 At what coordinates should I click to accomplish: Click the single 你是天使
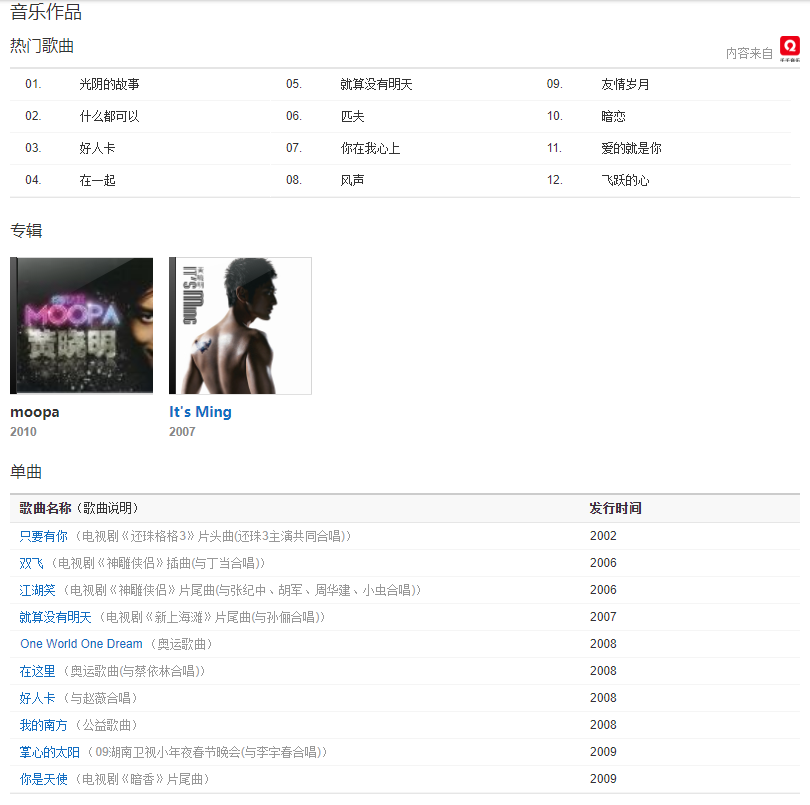click(x=44, y=779)
